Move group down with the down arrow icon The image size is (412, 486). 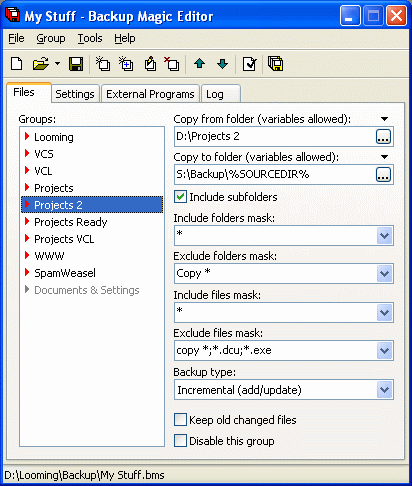[x=222, y=63]
